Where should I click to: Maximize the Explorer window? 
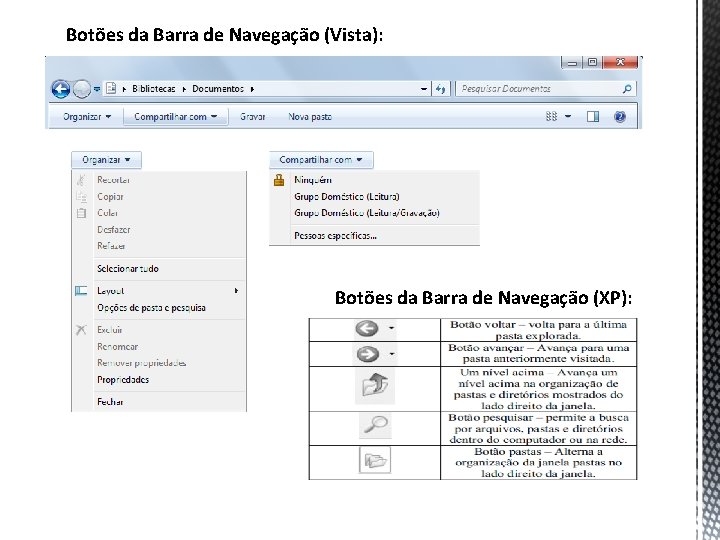(592, 62)
